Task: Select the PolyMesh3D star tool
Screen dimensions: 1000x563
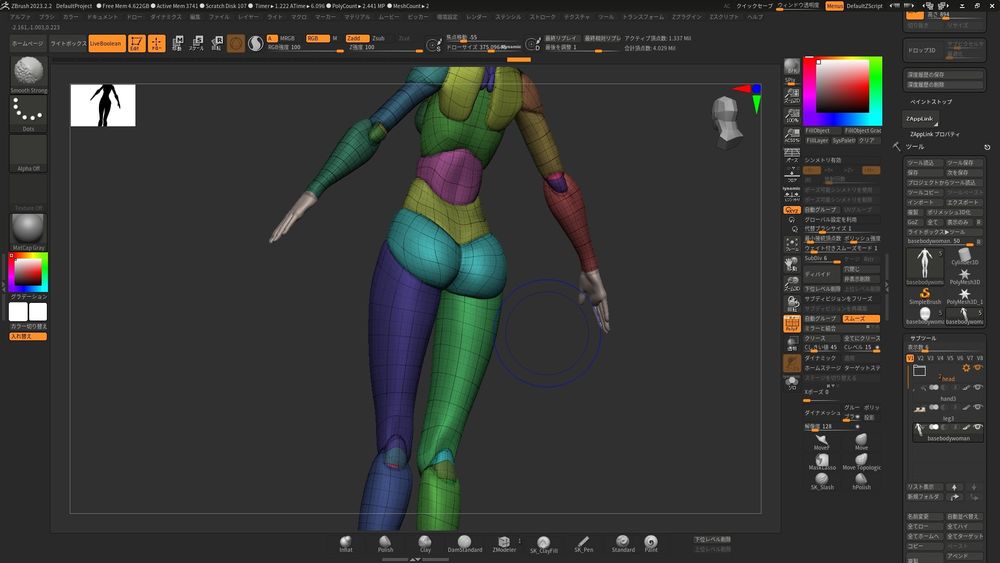Action: click(x=964, y=277)
